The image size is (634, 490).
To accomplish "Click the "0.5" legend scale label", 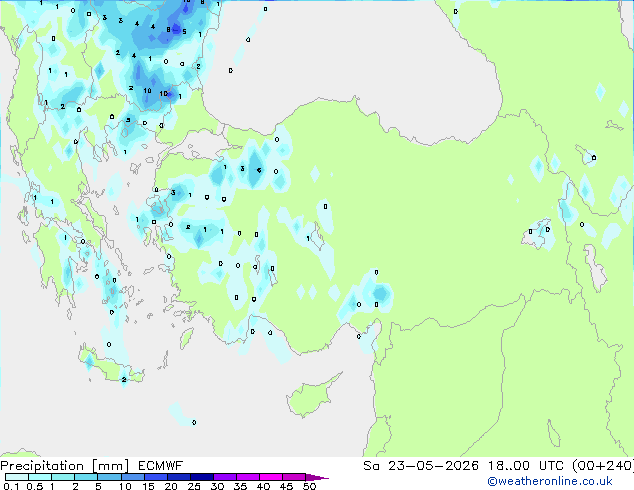I will point(35,486).
